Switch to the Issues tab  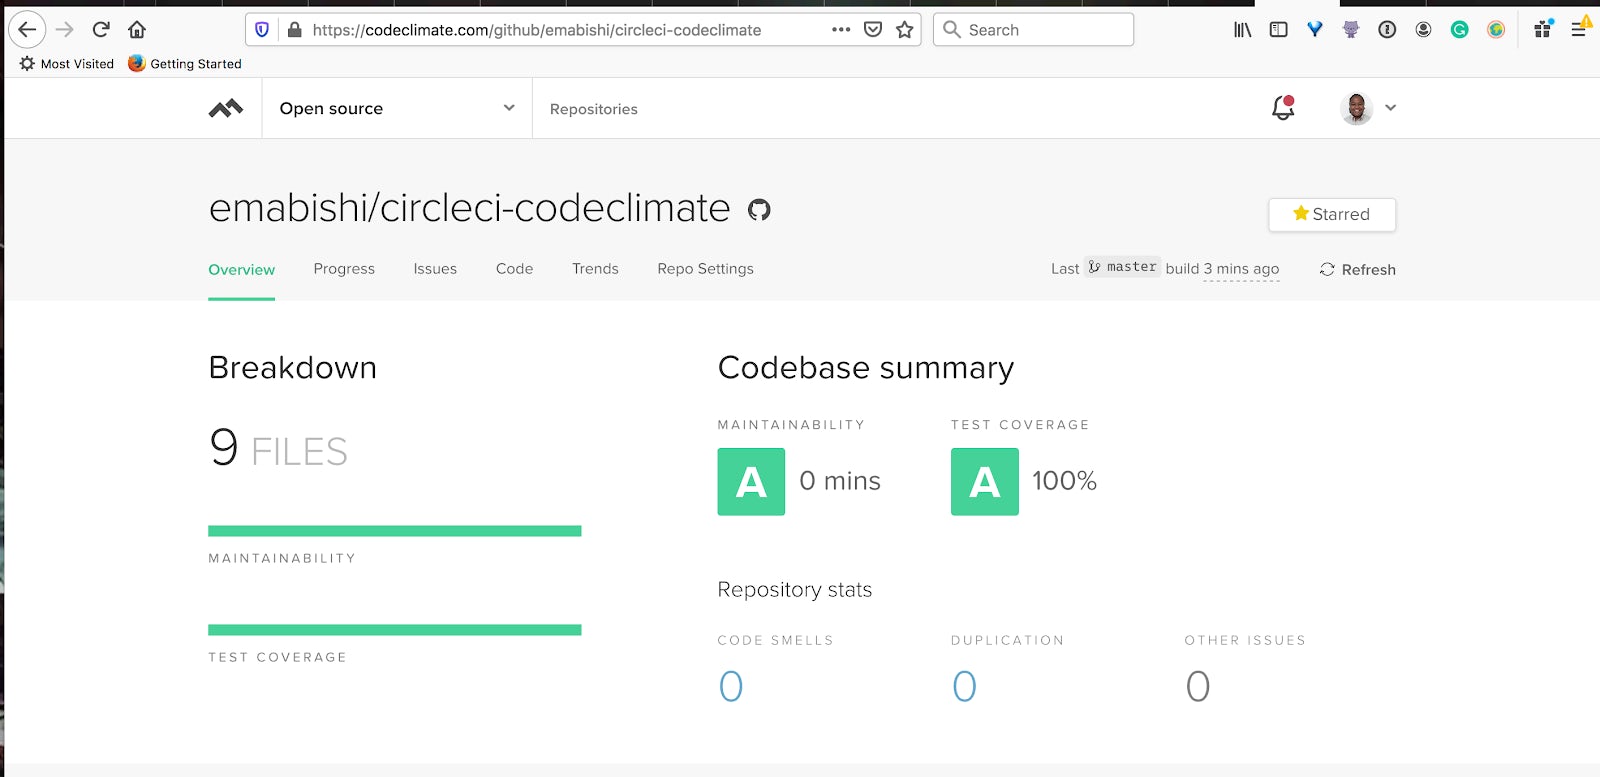[x=435, y=269]
